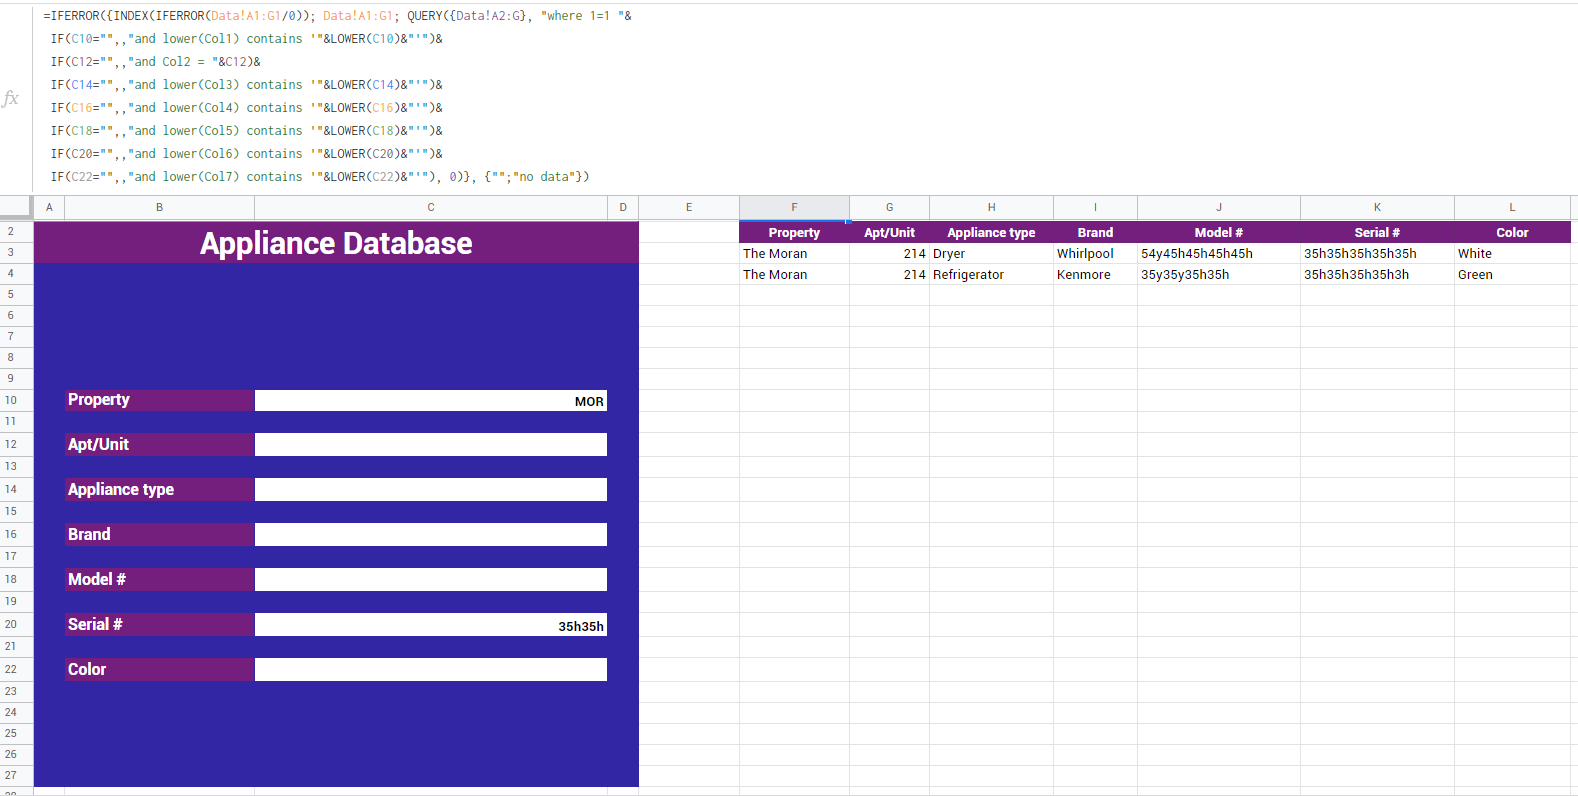Click the Model # results column header
The height and width of the screenshot is (796, 1578).
1219,232
